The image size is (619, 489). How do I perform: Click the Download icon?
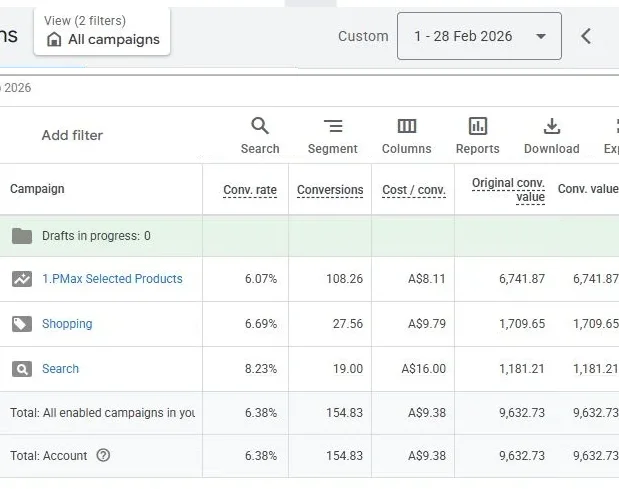tap(551, 126)
